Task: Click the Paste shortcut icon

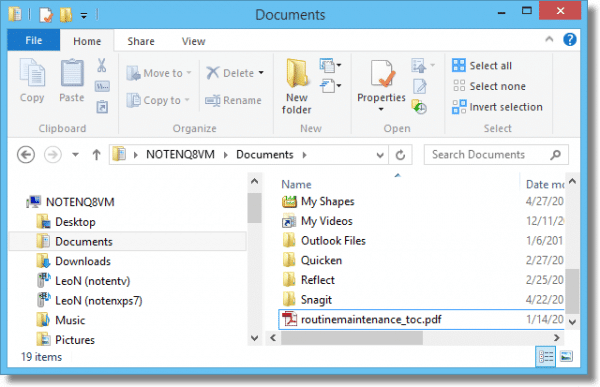Action: click(x=102, y=107)
